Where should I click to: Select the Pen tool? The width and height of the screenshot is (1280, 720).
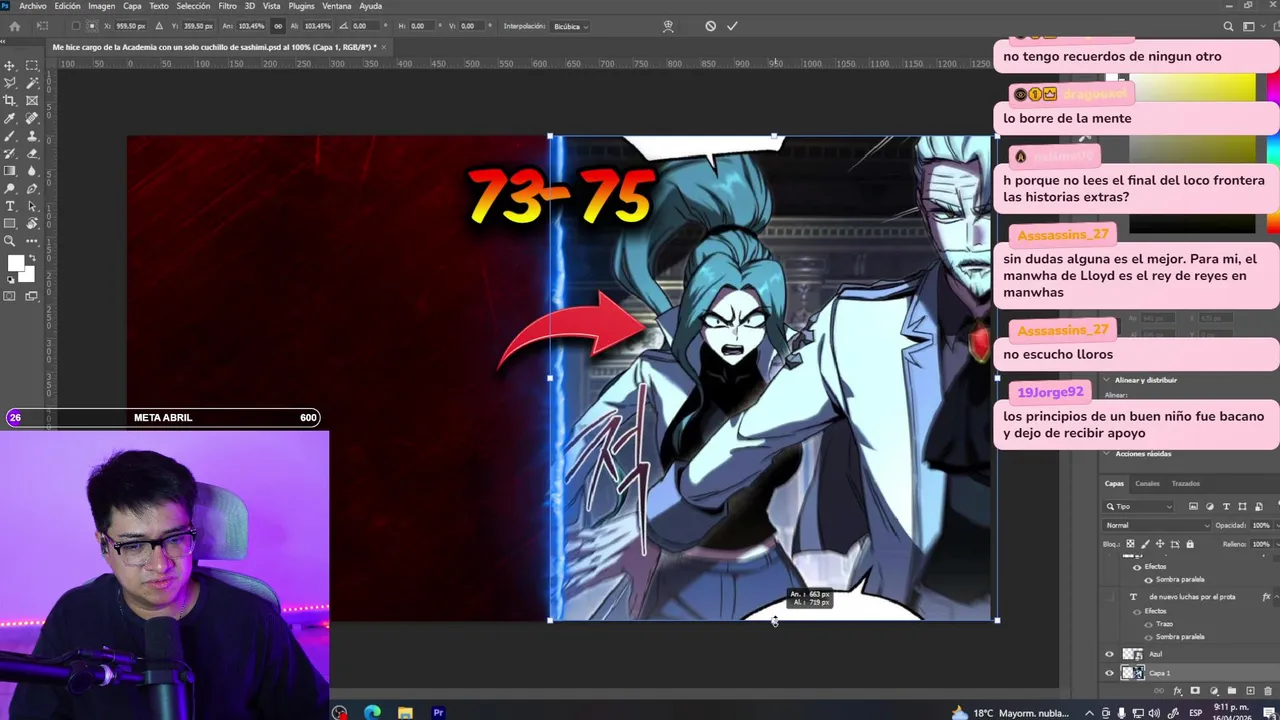pos(32,188)
